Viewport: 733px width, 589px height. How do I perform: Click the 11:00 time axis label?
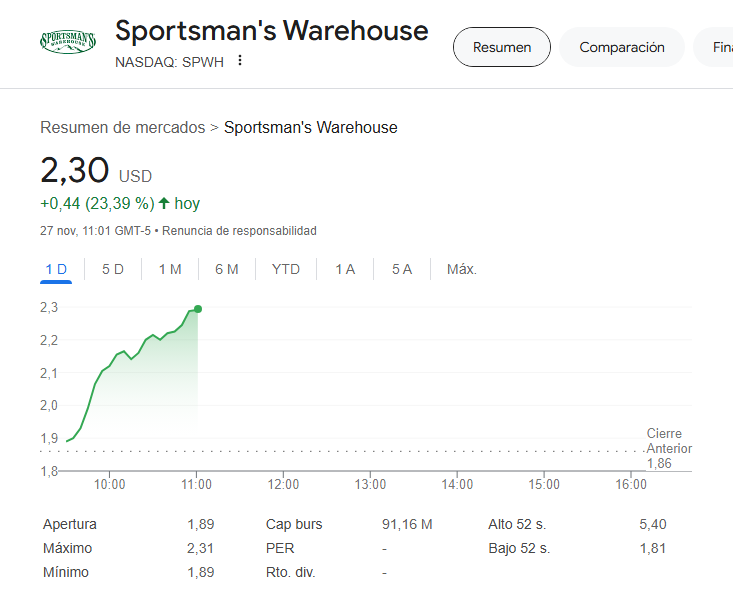click(x=196, y=484)
